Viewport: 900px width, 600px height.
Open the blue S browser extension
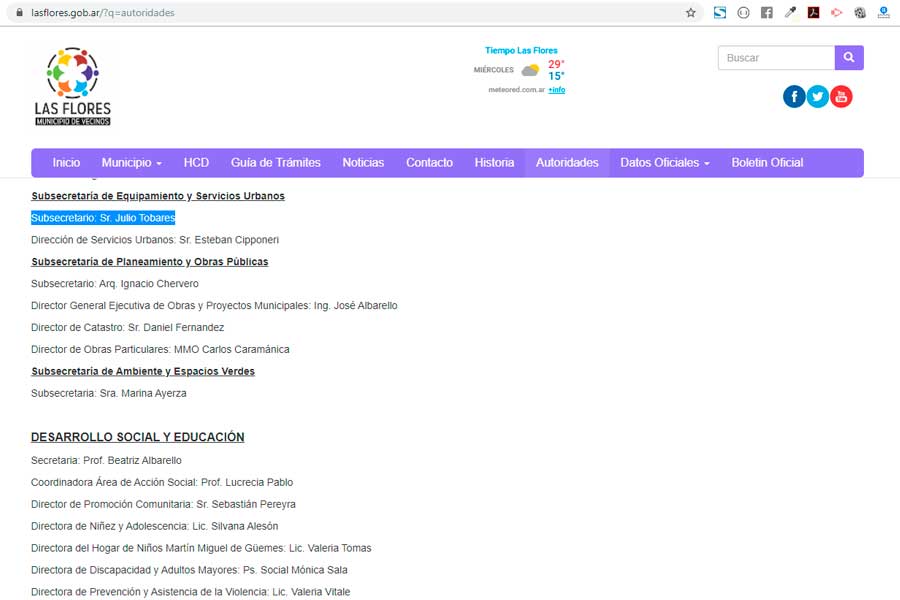point(720,13)
